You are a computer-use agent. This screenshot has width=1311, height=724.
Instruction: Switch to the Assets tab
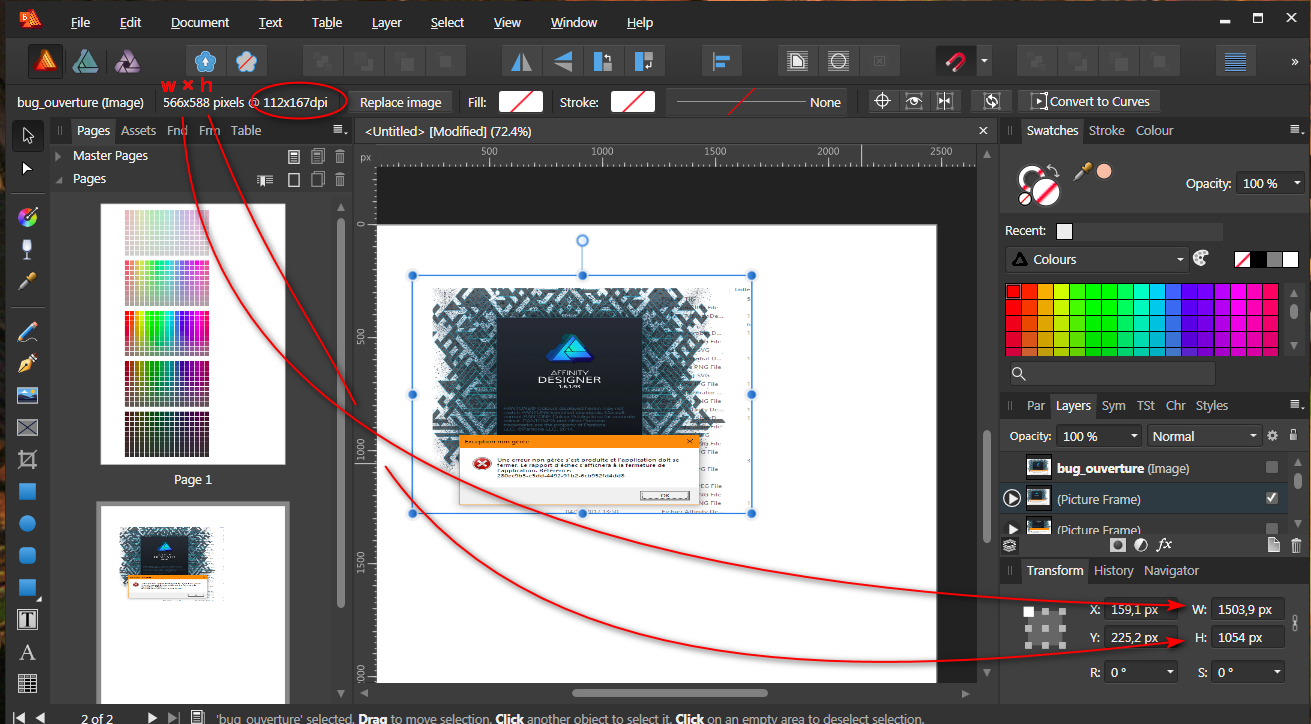click(x=138, y=130)
